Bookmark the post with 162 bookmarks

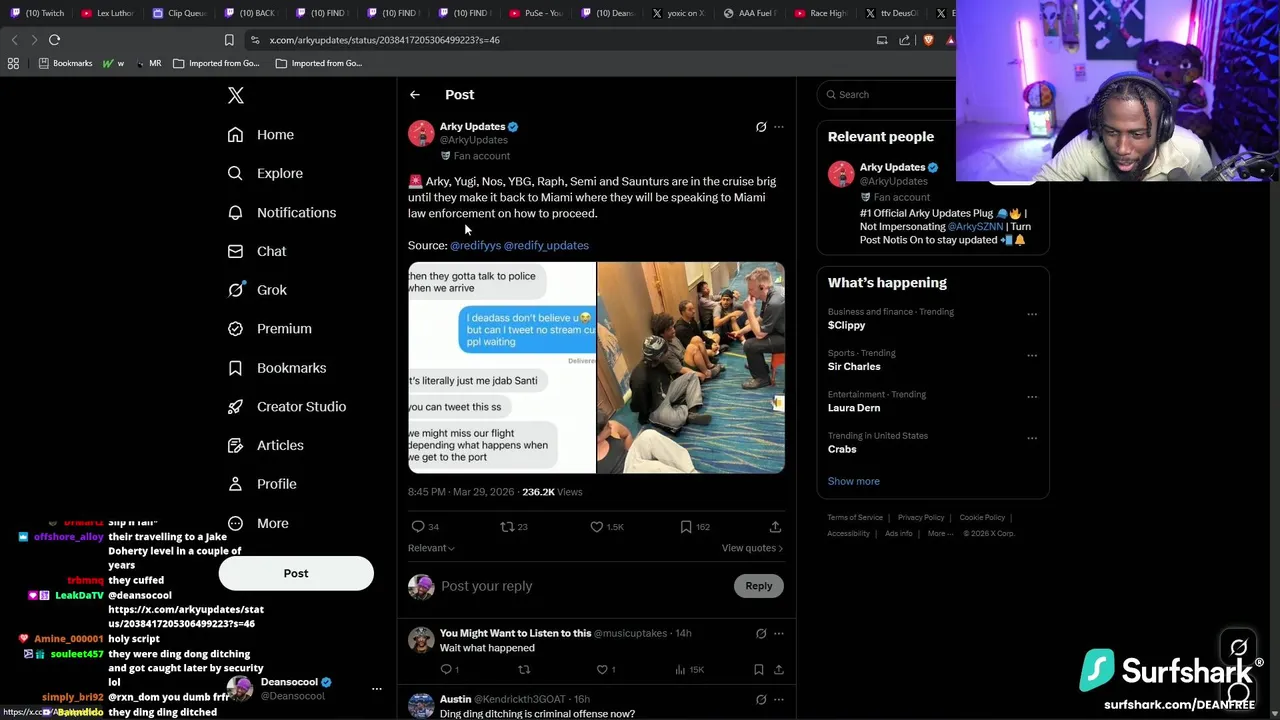(x=694, y=527)
